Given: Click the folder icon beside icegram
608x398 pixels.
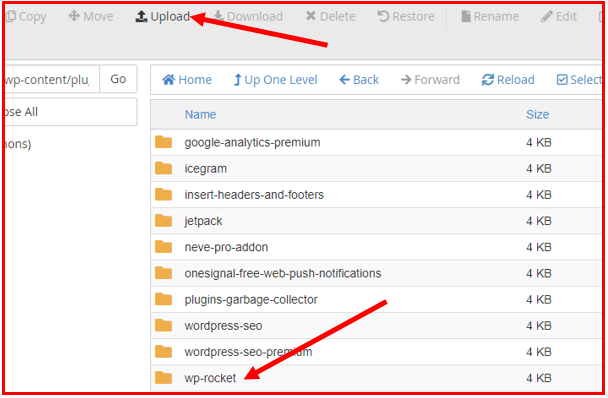Looking at the screenshot, I should click(163, 168).
